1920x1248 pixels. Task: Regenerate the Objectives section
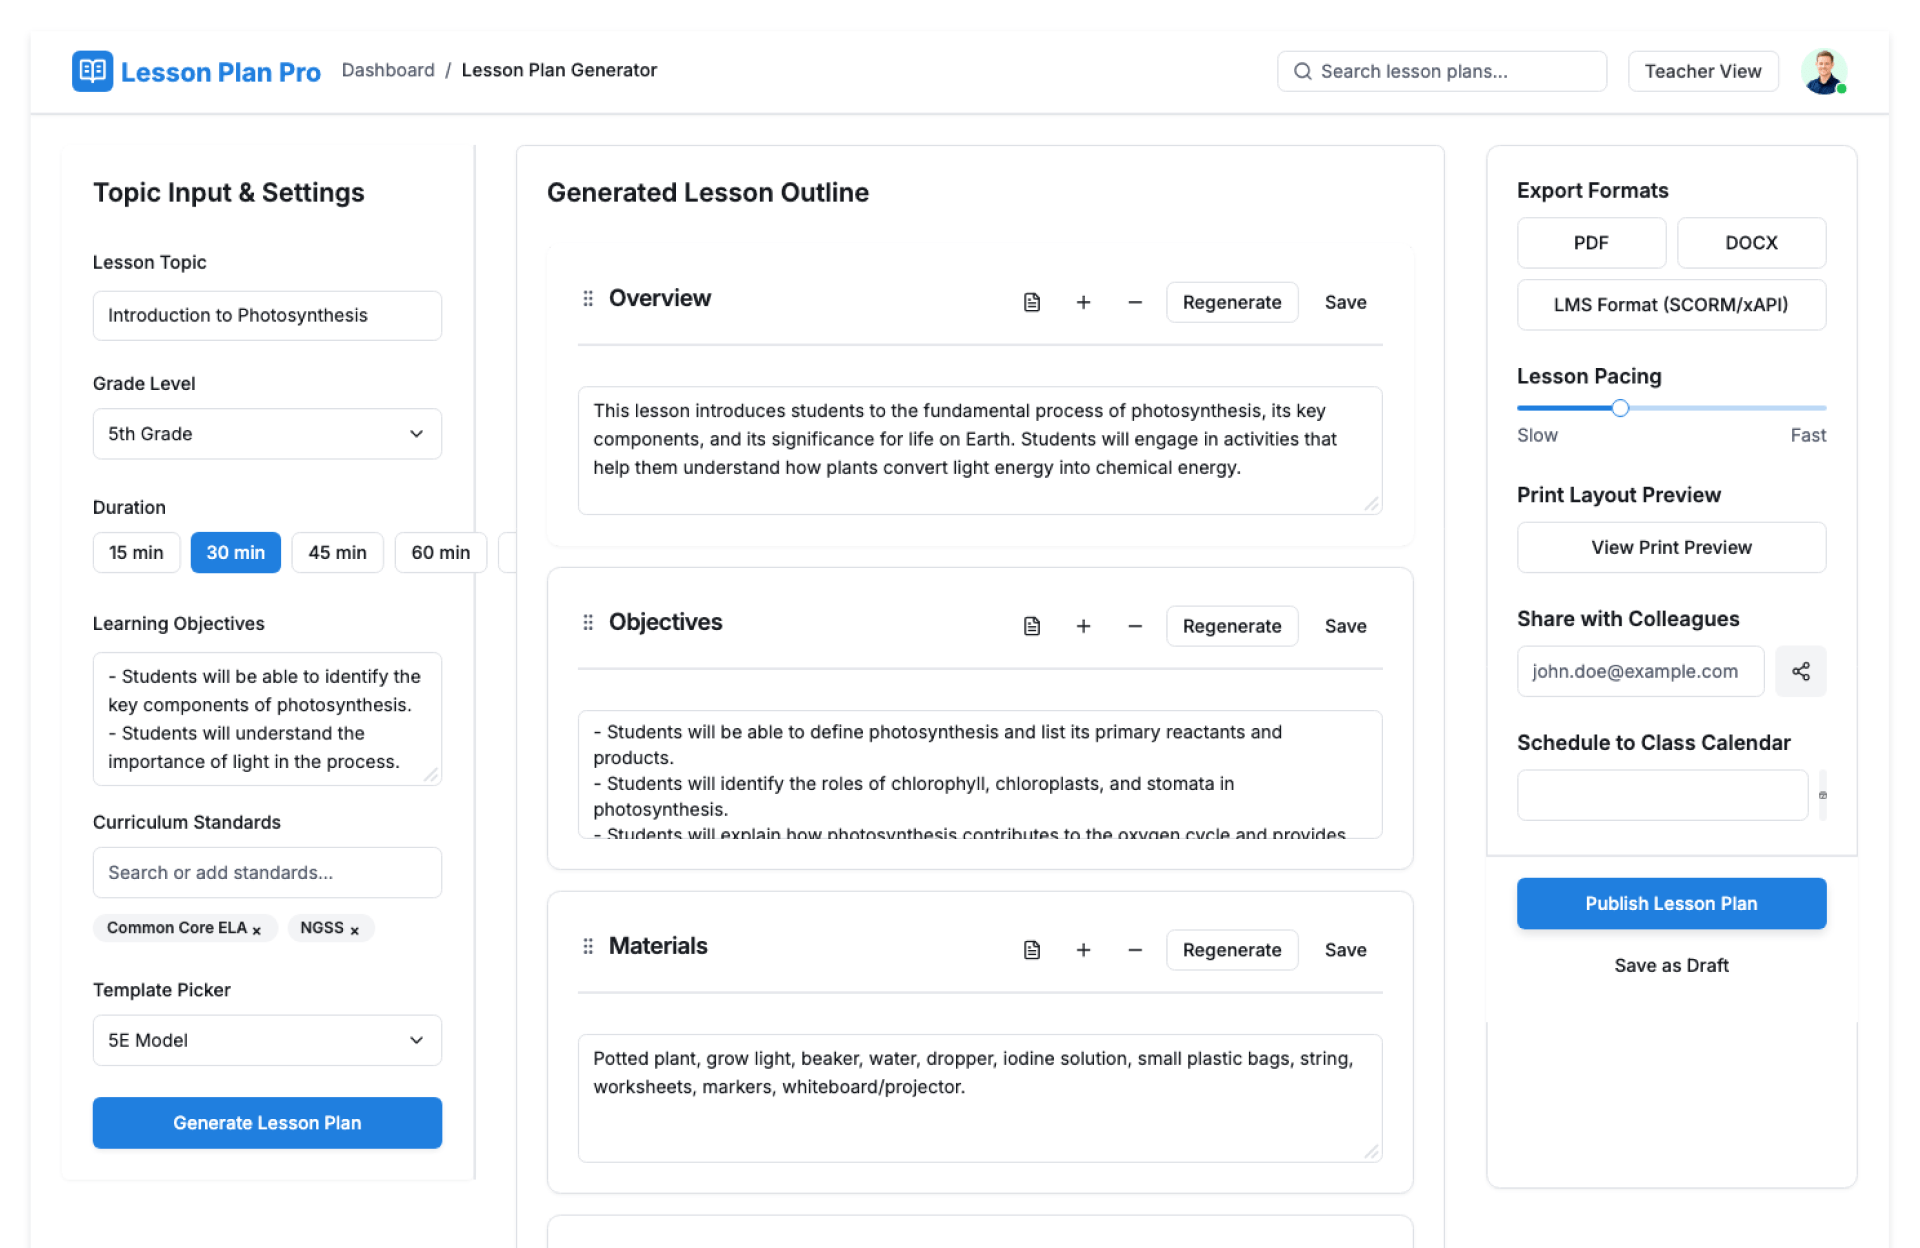pos(1231,626)
